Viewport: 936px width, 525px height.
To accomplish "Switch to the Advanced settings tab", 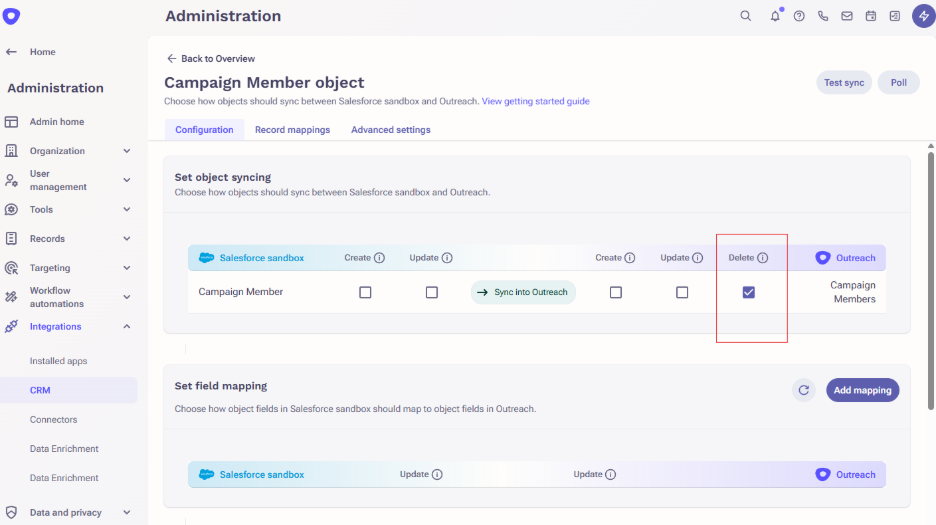I will pyautogui.click(x=390, y=130).
